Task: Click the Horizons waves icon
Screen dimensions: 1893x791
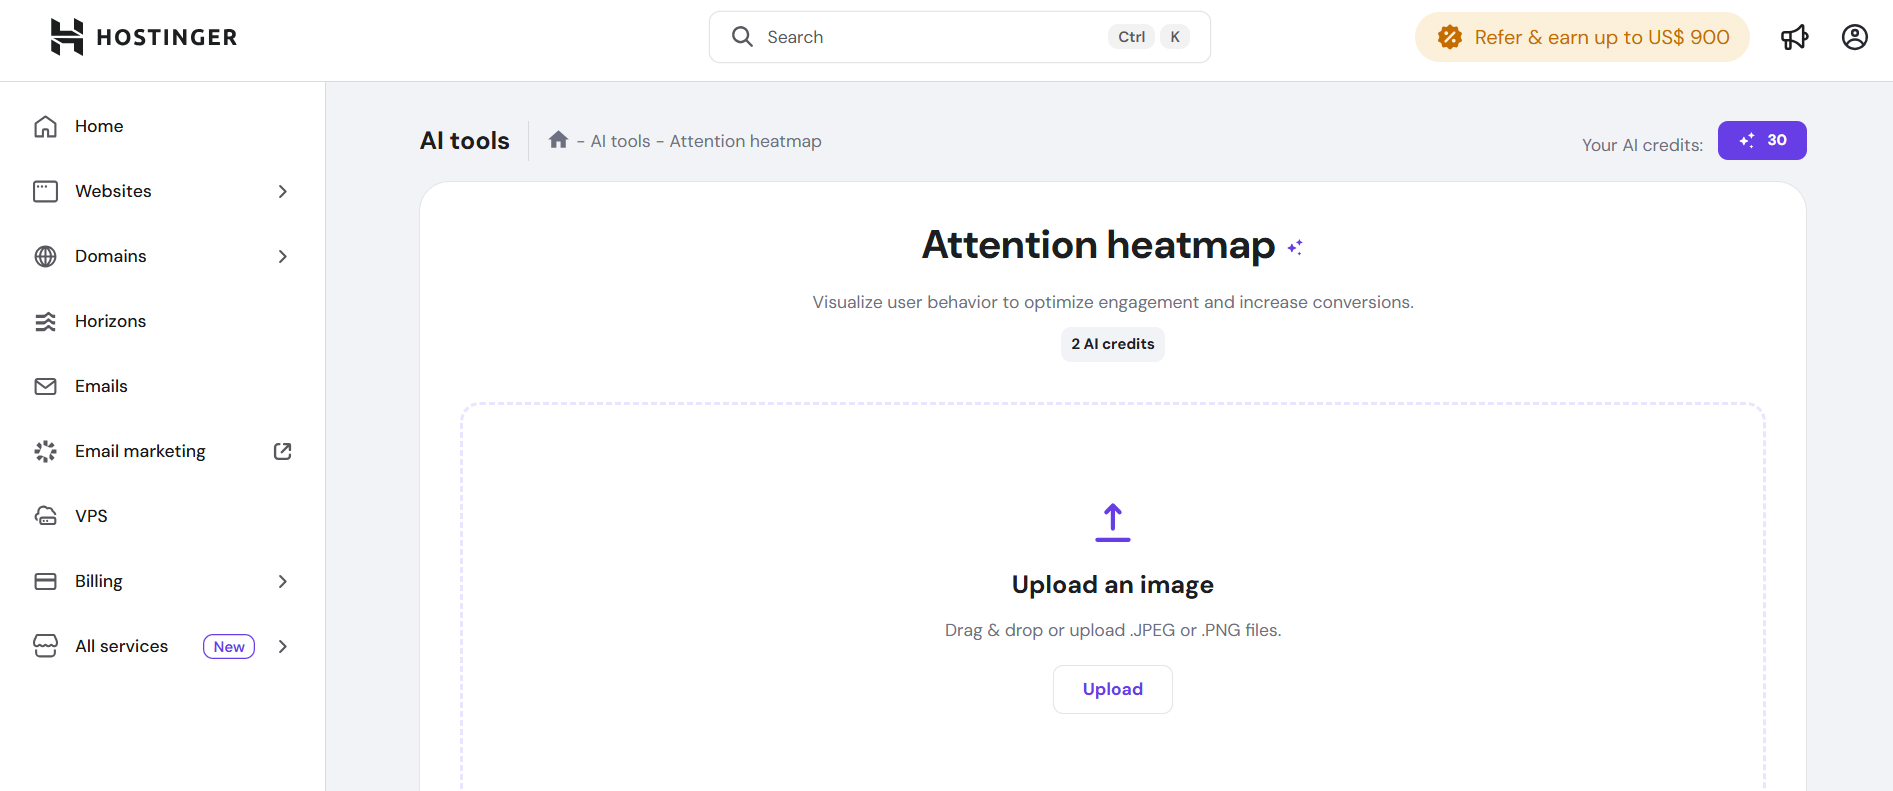Action: pyautogui.click(x=46, y=321)
